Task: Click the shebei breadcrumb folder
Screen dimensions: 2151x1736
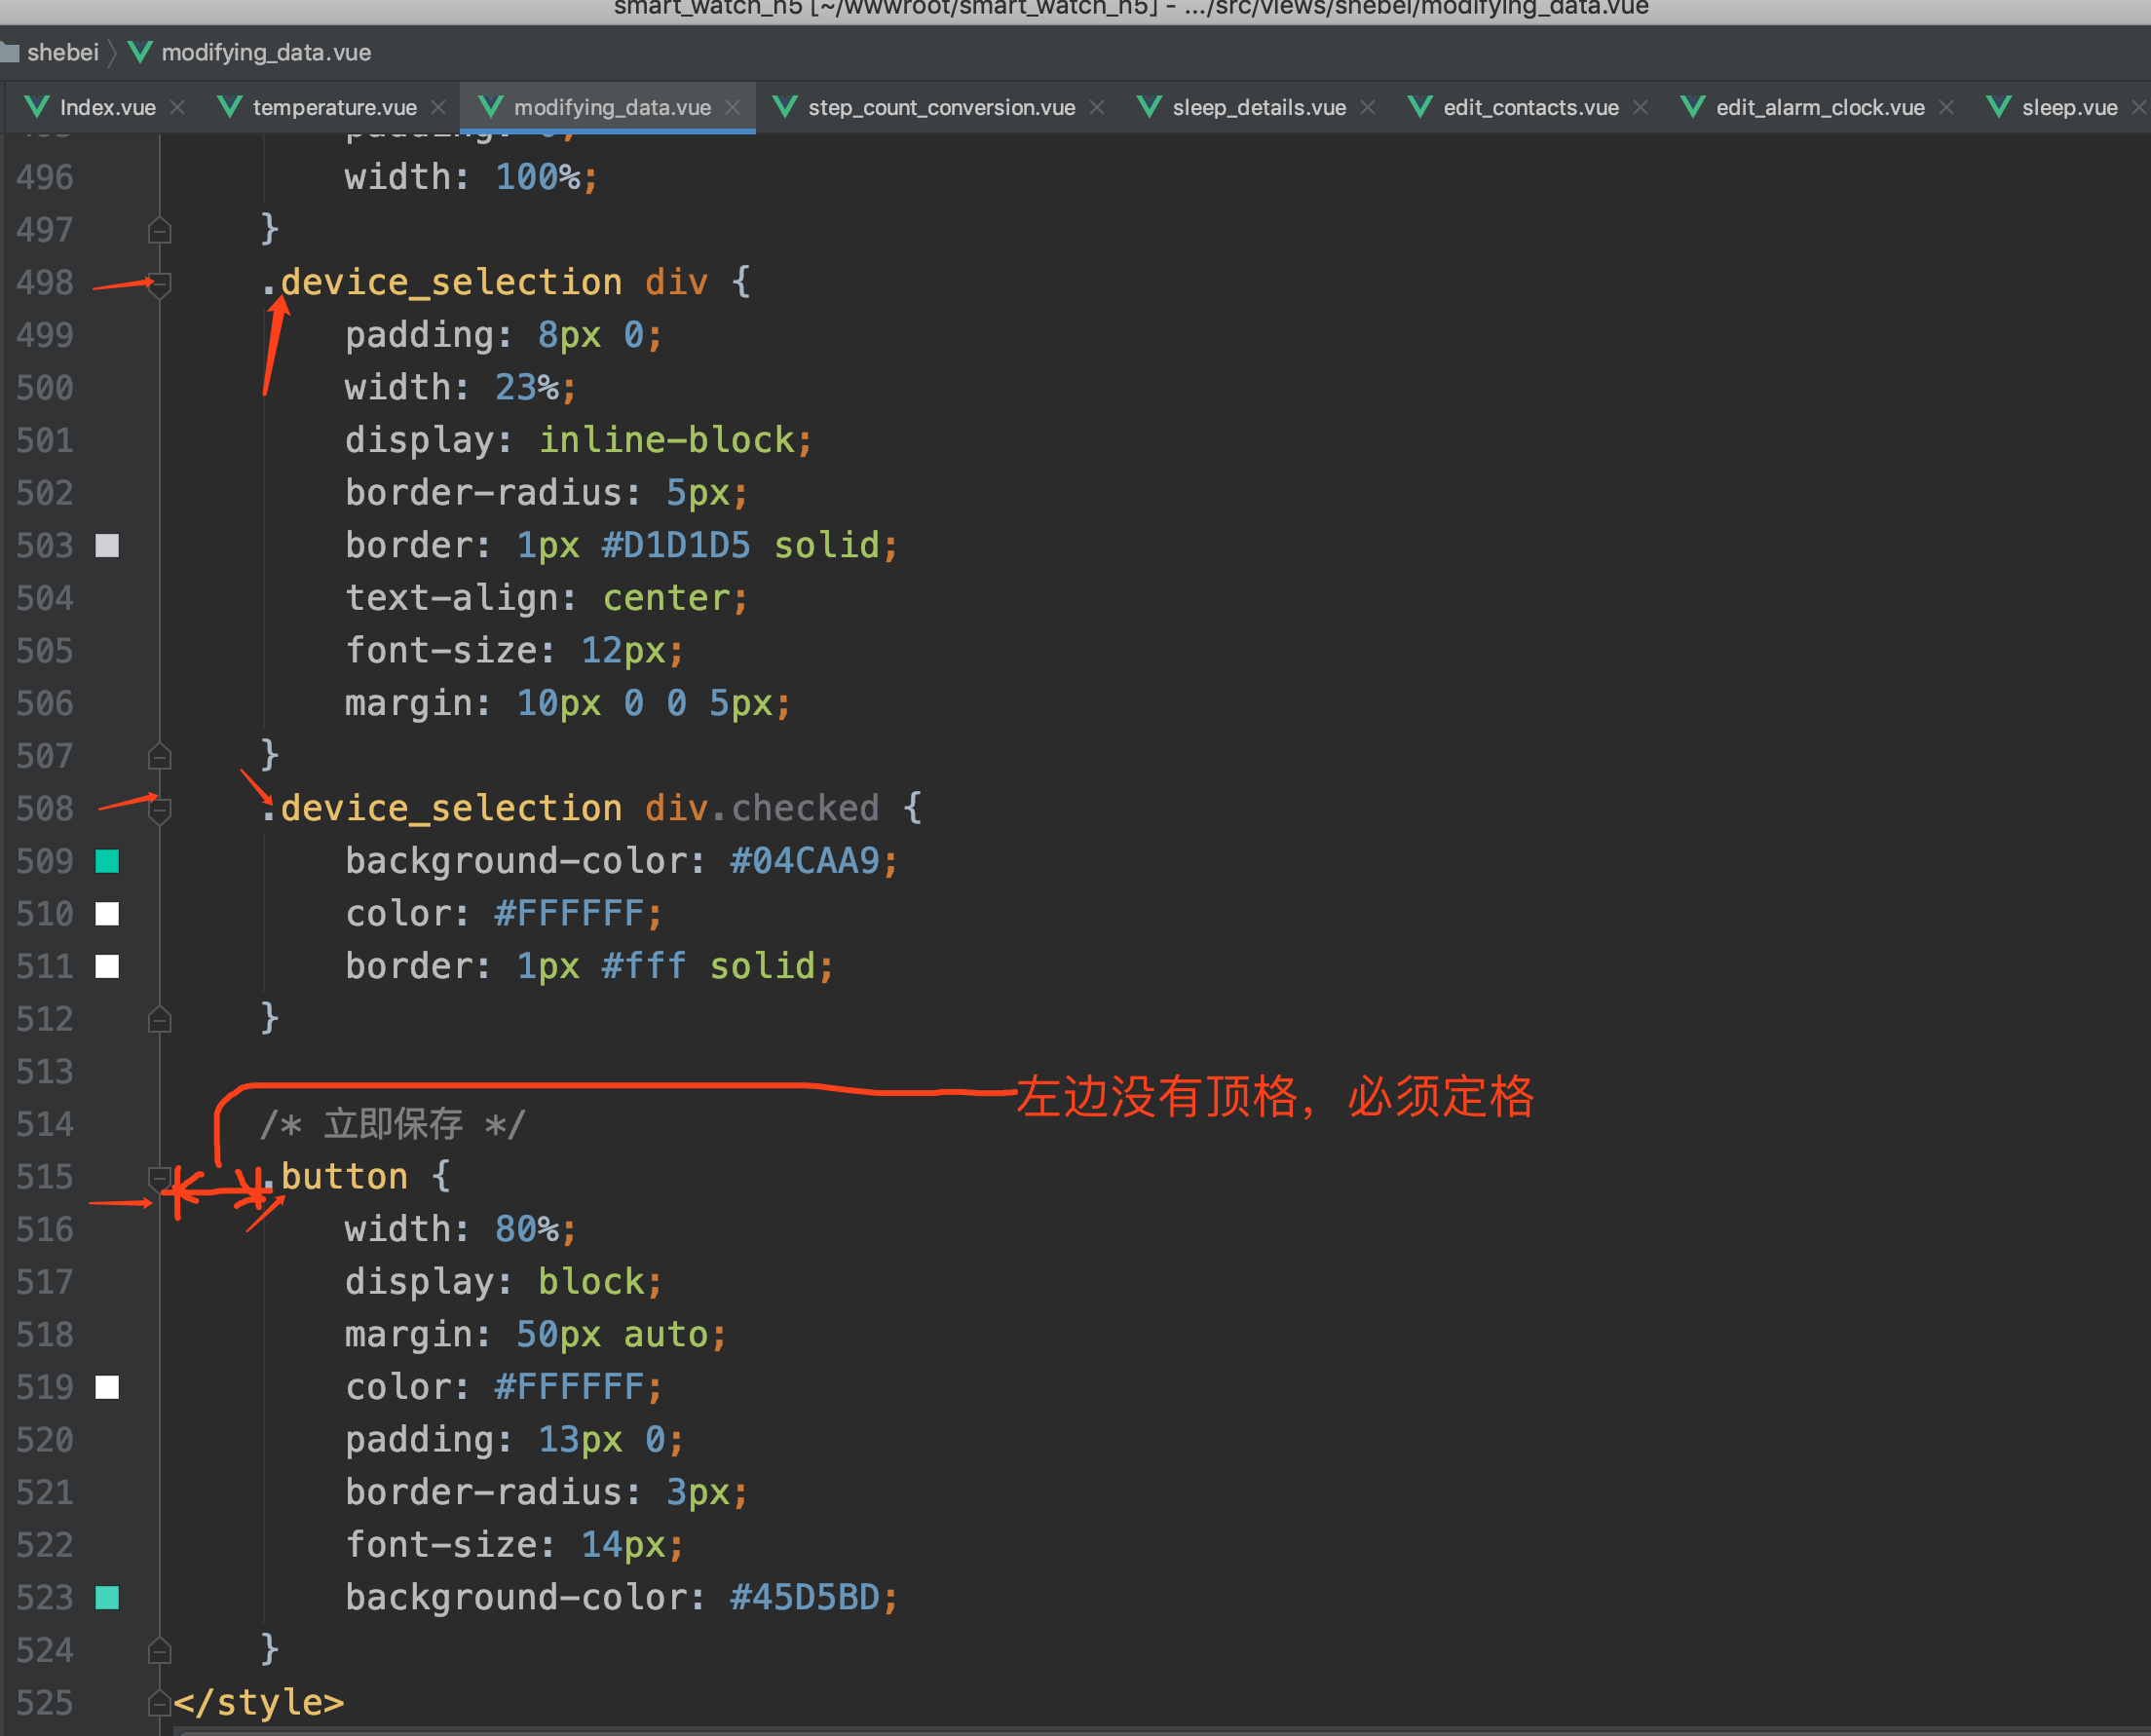Action: click(x=50, y=52)
